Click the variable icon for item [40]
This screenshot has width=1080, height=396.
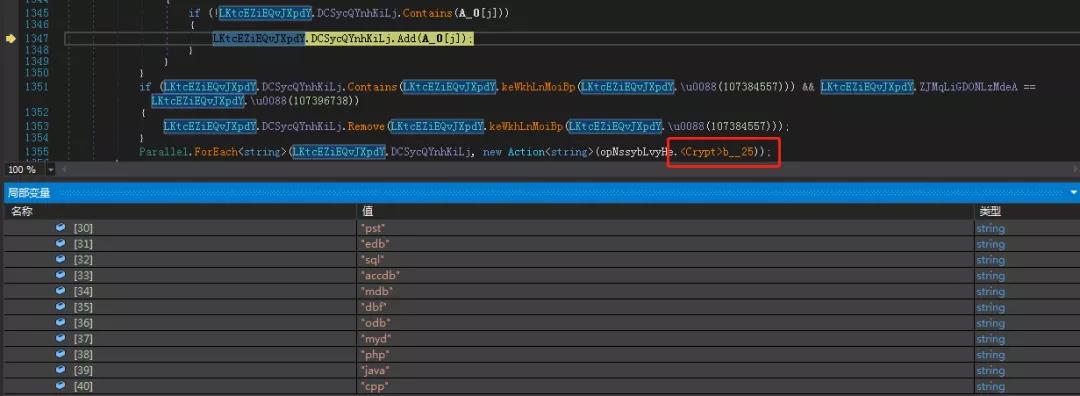(x=61, y=386)
